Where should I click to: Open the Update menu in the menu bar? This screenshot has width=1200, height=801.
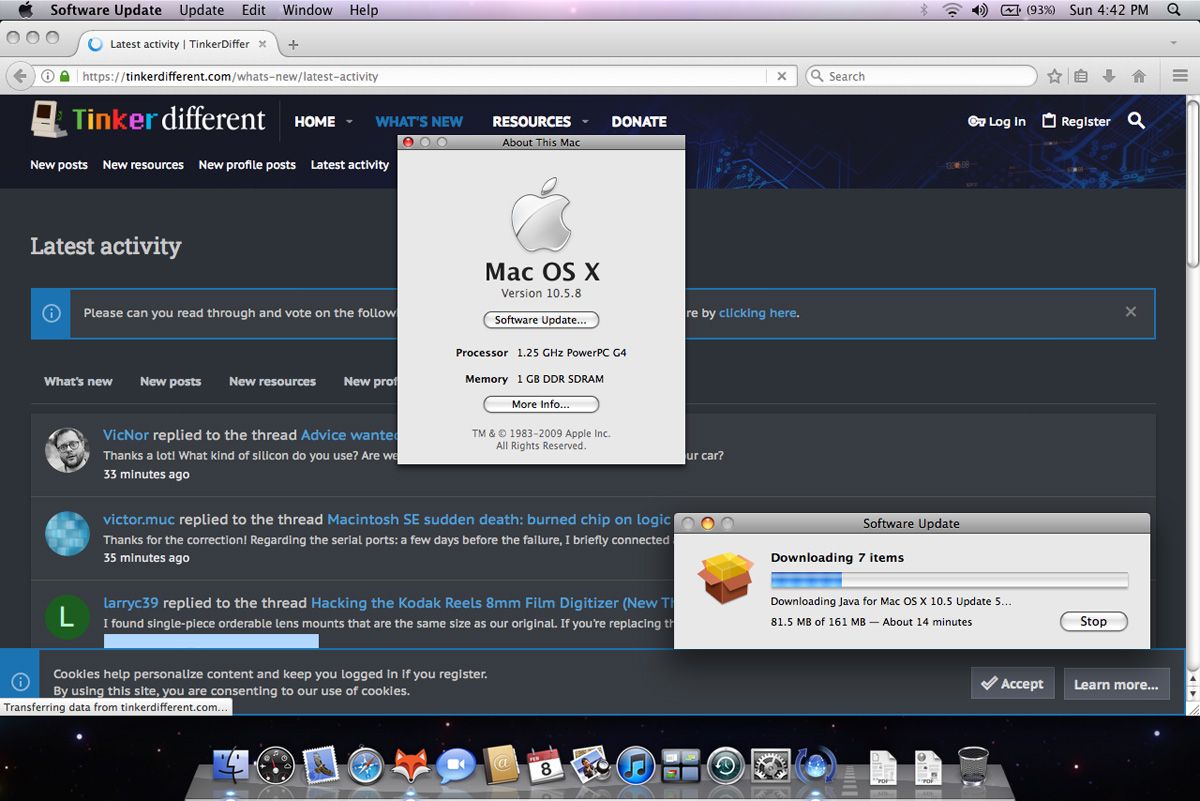201,10
